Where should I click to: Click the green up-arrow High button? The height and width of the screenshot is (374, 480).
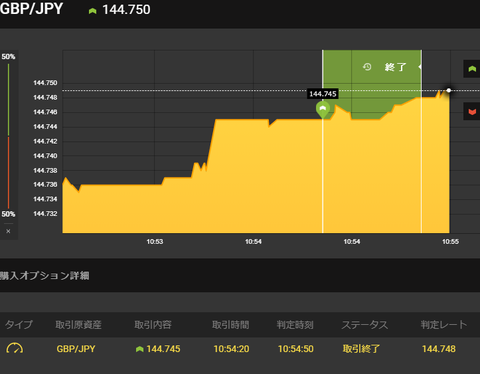472,69
